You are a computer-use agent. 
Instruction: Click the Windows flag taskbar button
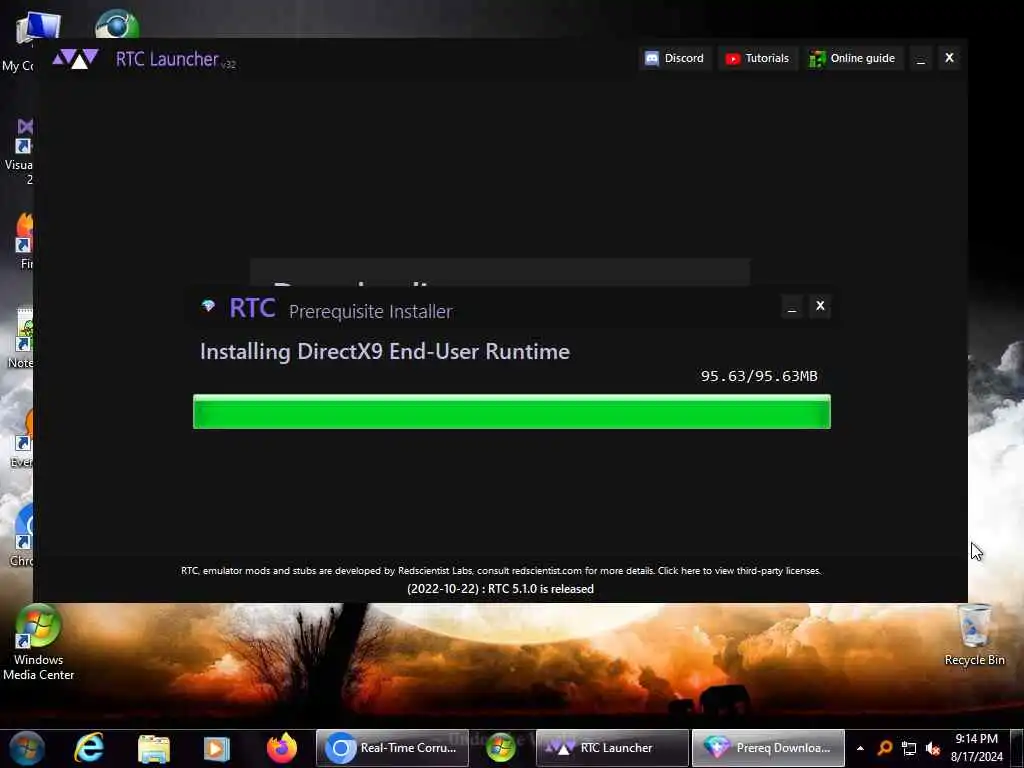501,748
